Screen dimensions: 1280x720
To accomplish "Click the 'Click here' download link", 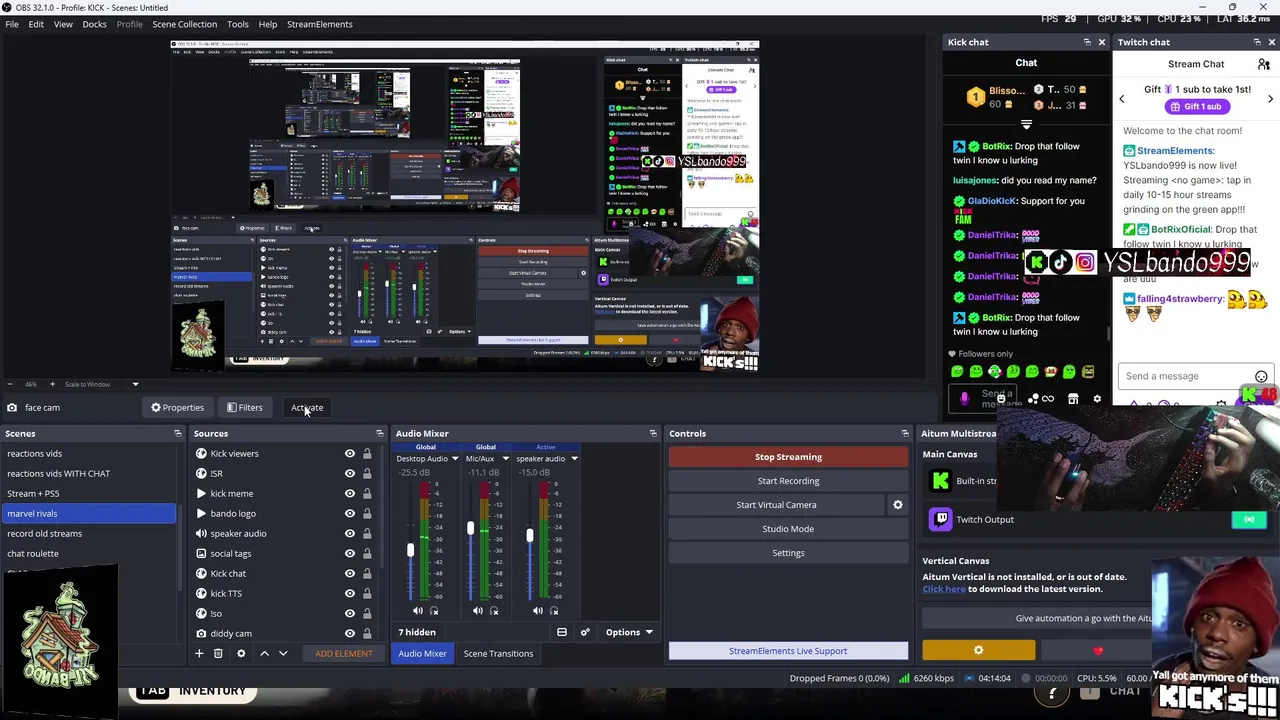I will tap(944, 589).
